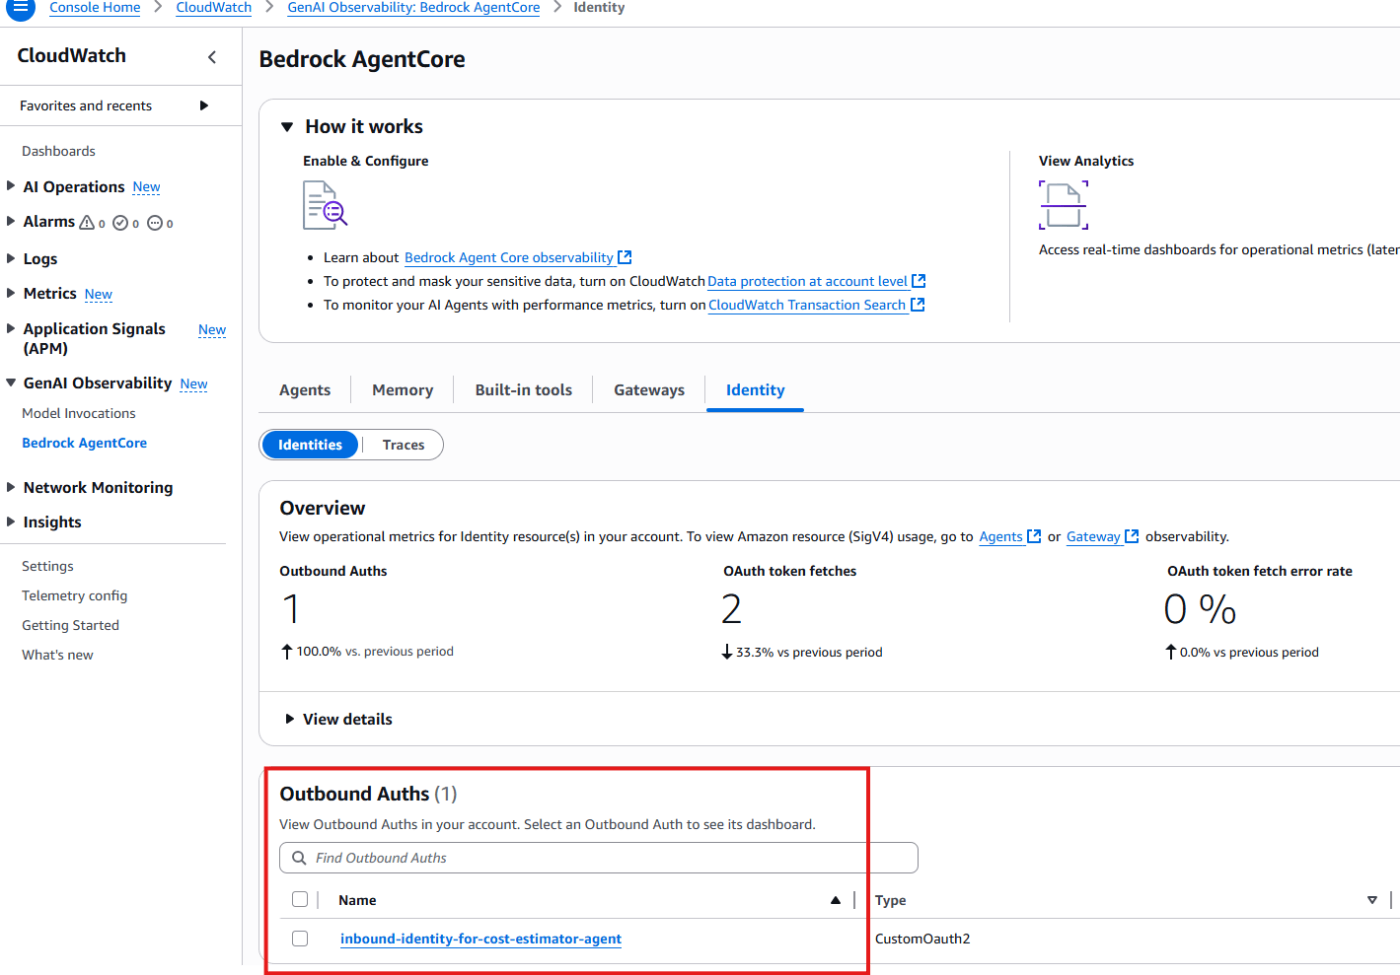Viewport: 1400px width, 975px height.
Task: Click the View Analytics scan icon
Action: [x=1063, y=205]
